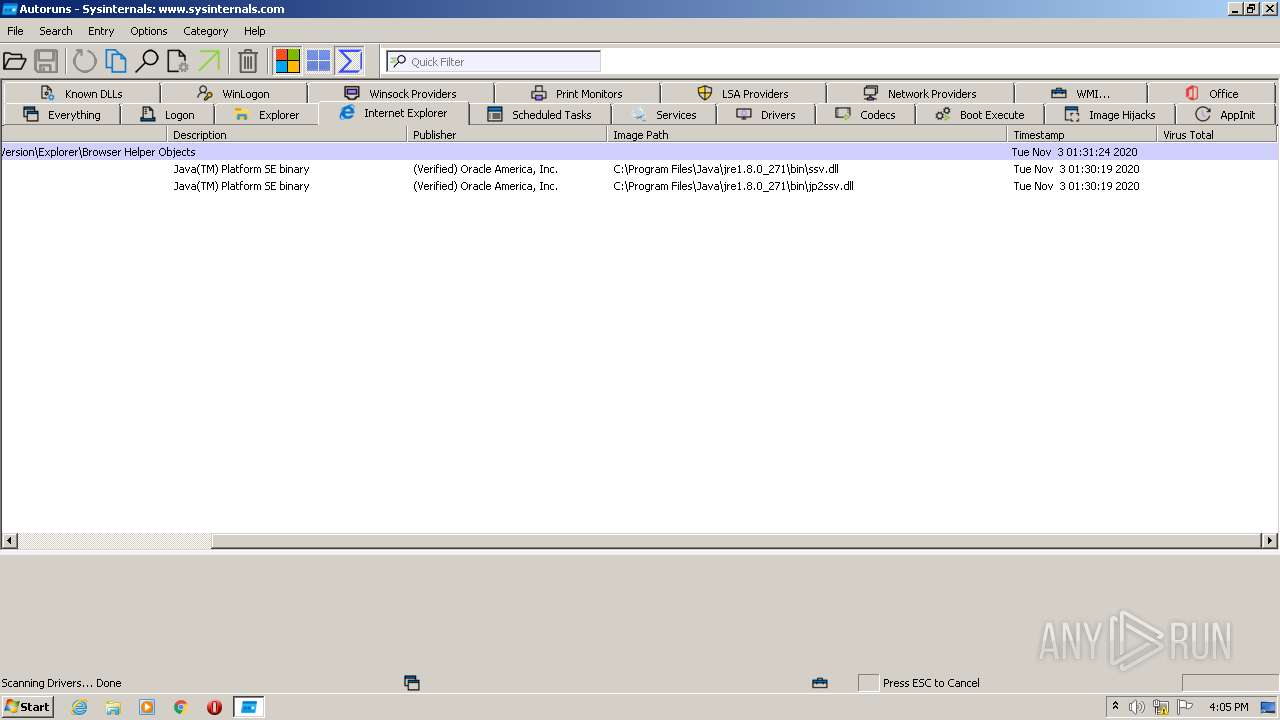Click the Save floppy disk icon

pos(46,61)
